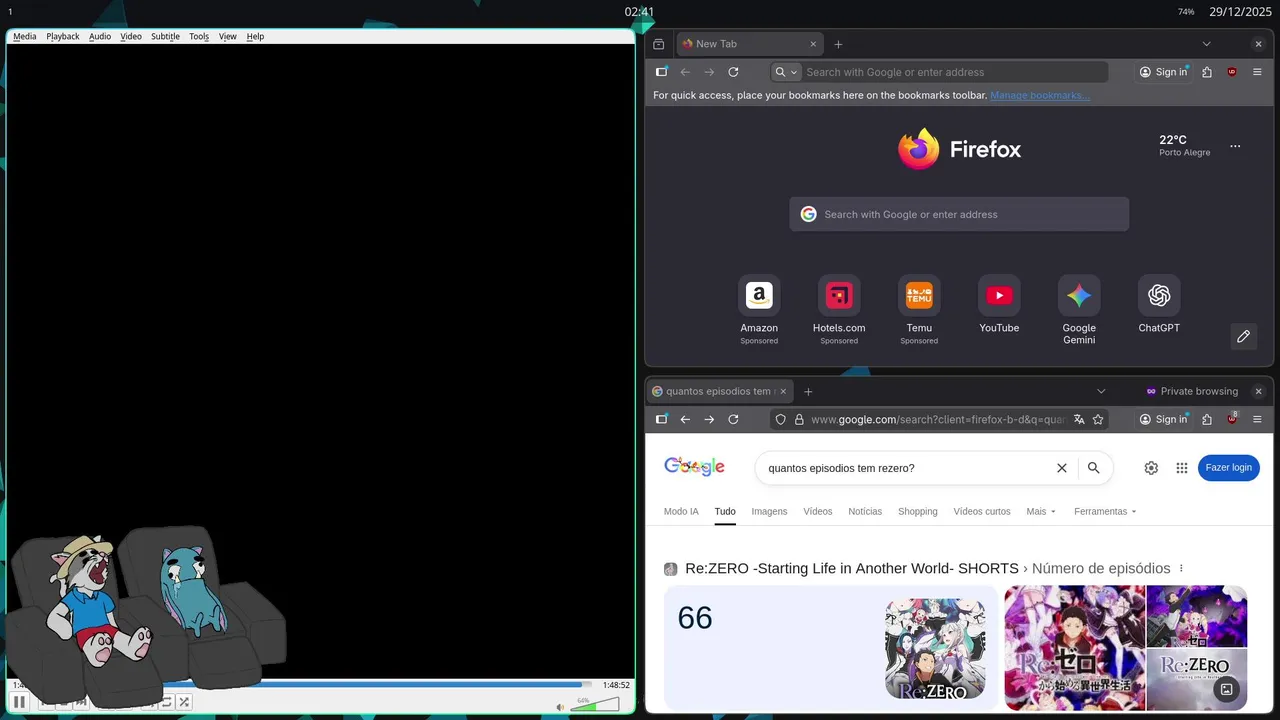Clear the Google search query
1280x720 pixels.
coord(1062,468)
